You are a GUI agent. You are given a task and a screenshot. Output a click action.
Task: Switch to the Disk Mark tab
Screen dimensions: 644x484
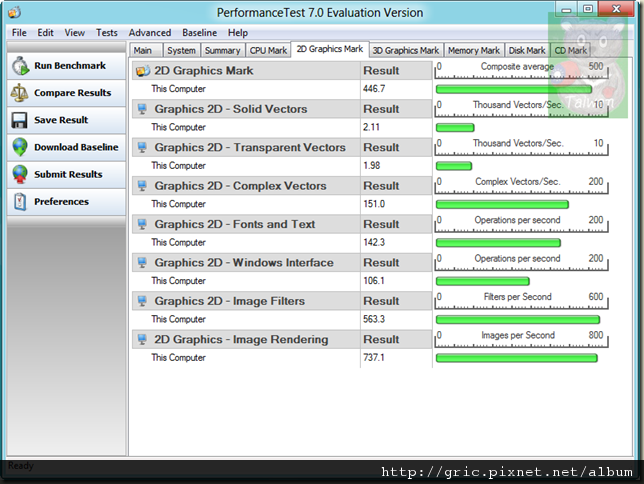point(527,51)
